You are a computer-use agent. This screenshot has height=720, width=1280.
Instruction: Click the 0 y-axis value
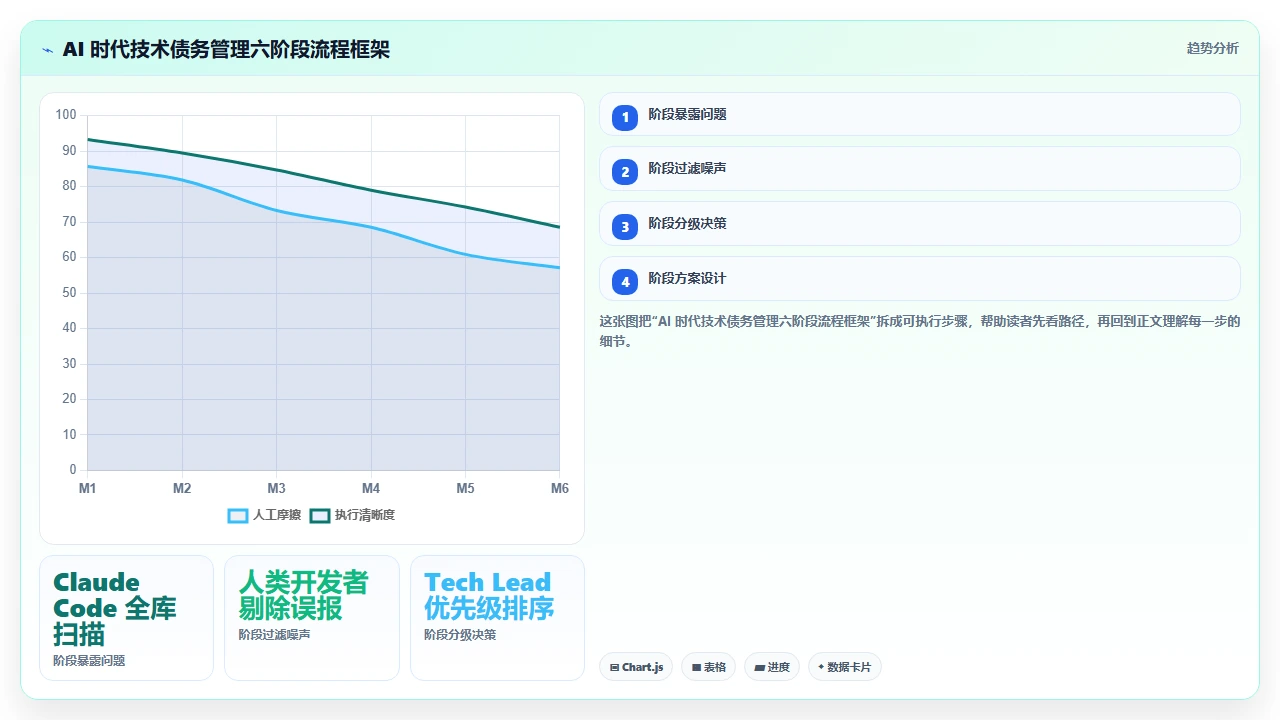pyautogui.click(x=73, y=470)
